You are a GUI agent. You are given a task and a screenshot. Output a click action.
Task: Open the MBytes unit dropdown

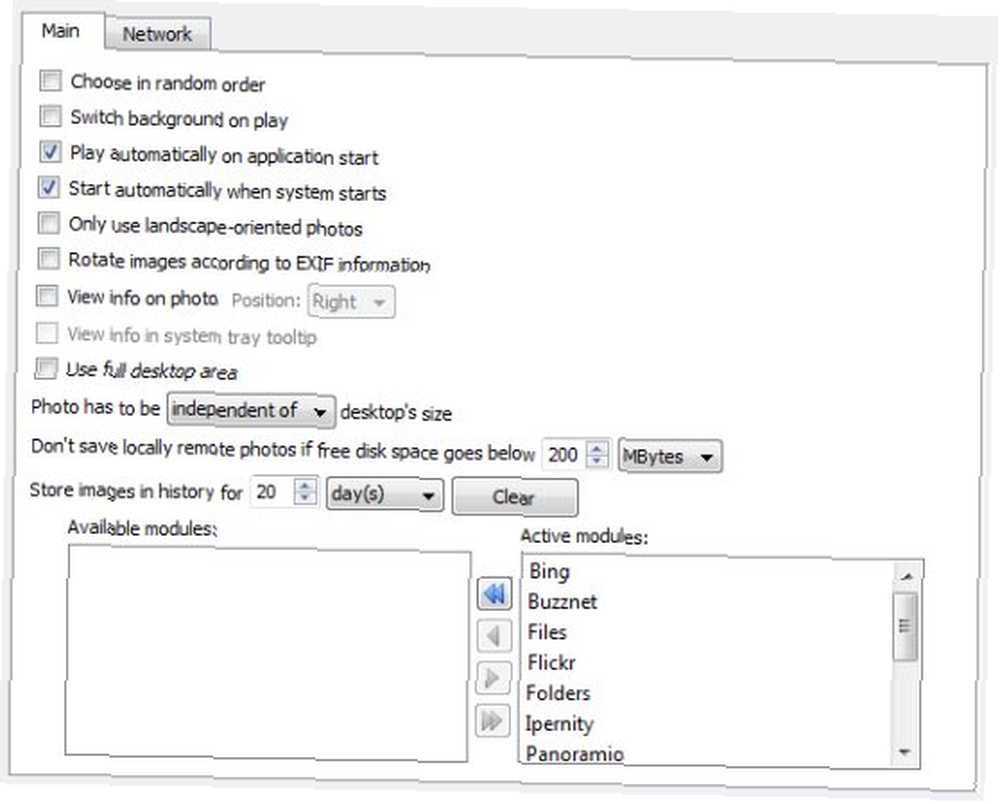point(670,457)
